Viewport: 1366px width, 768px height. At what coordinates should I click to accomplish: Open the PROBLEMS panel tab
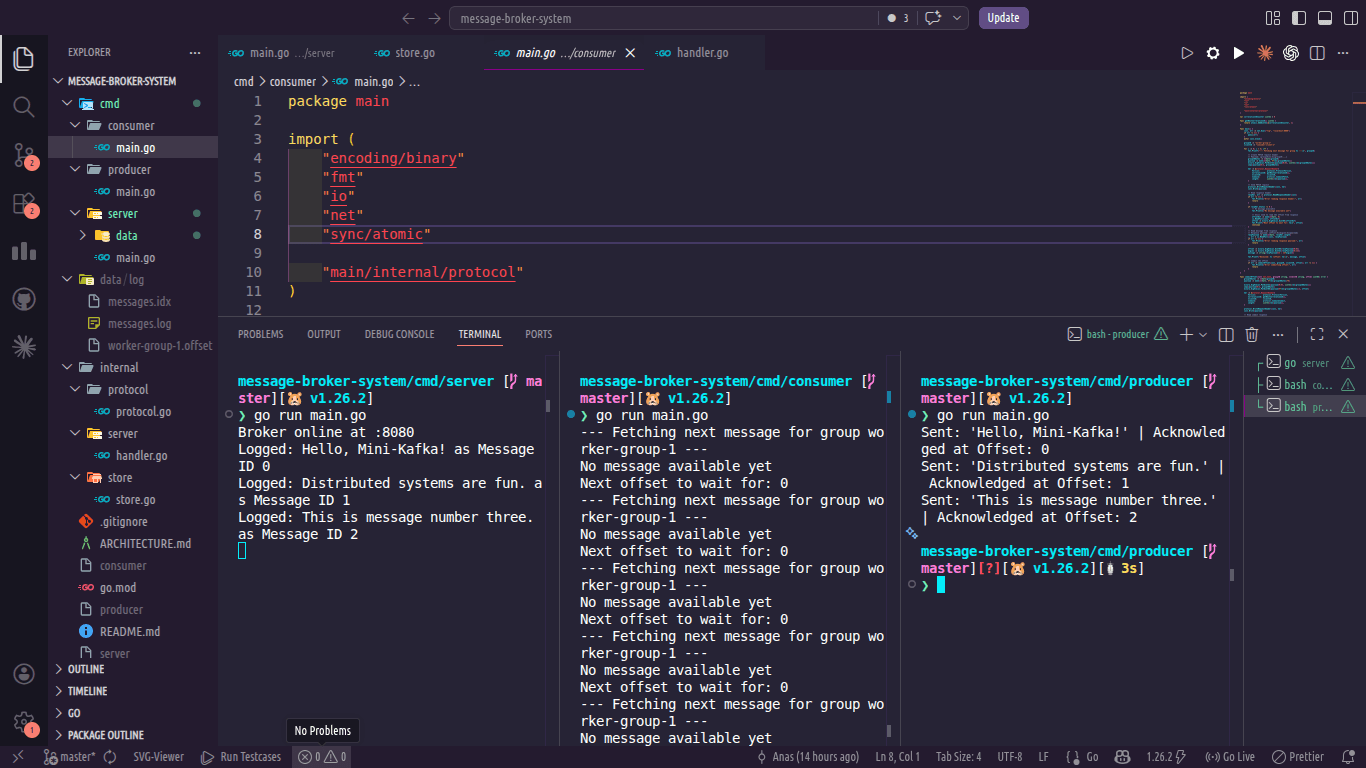[261, 334]
